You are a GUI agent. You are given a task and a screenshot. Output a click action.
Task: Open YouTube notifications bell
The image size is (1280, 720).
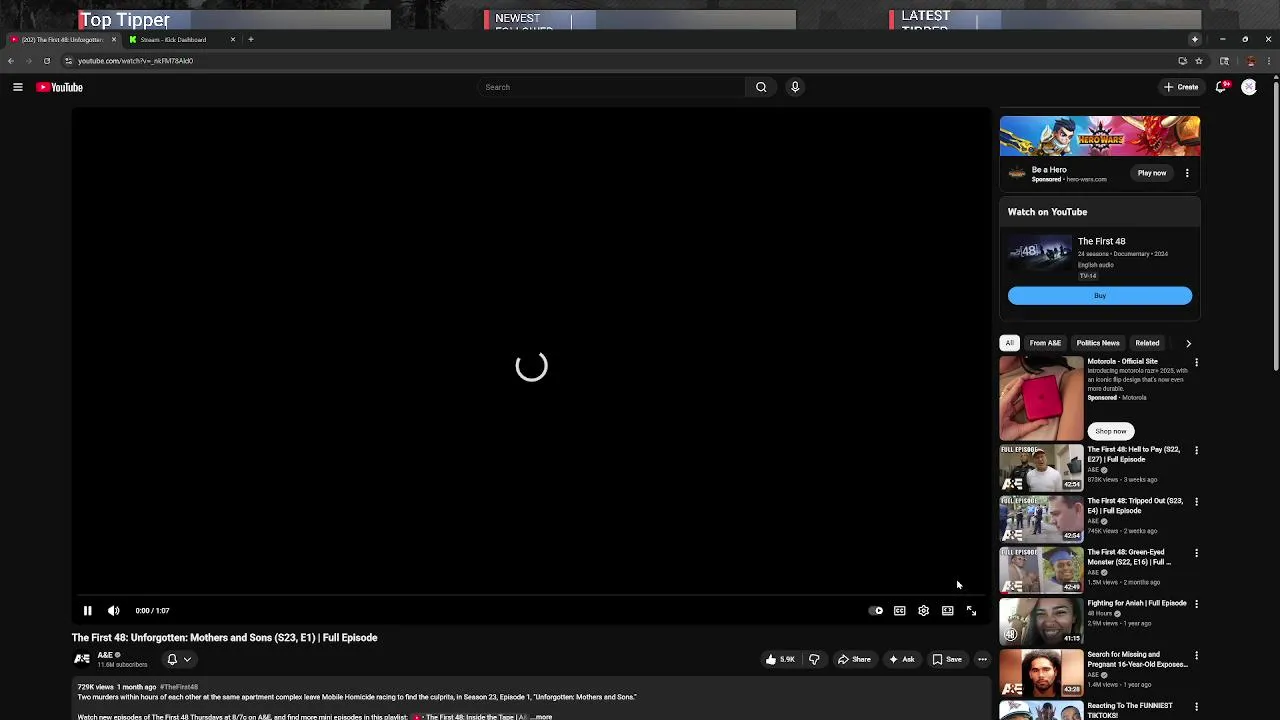(1221, 87)
